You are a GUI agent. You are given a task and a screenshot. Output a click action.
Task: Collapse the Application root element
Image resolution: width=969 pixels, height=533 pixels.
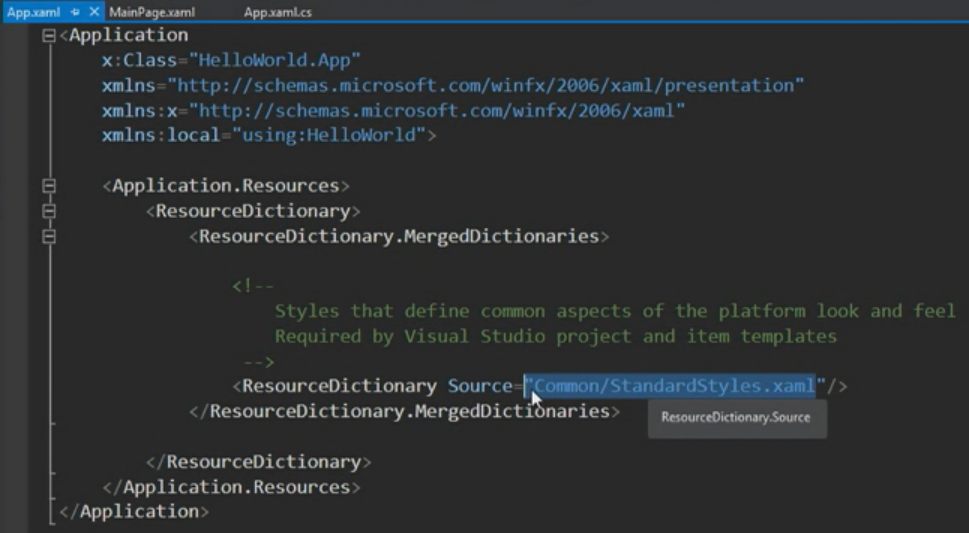click(49, 36)
